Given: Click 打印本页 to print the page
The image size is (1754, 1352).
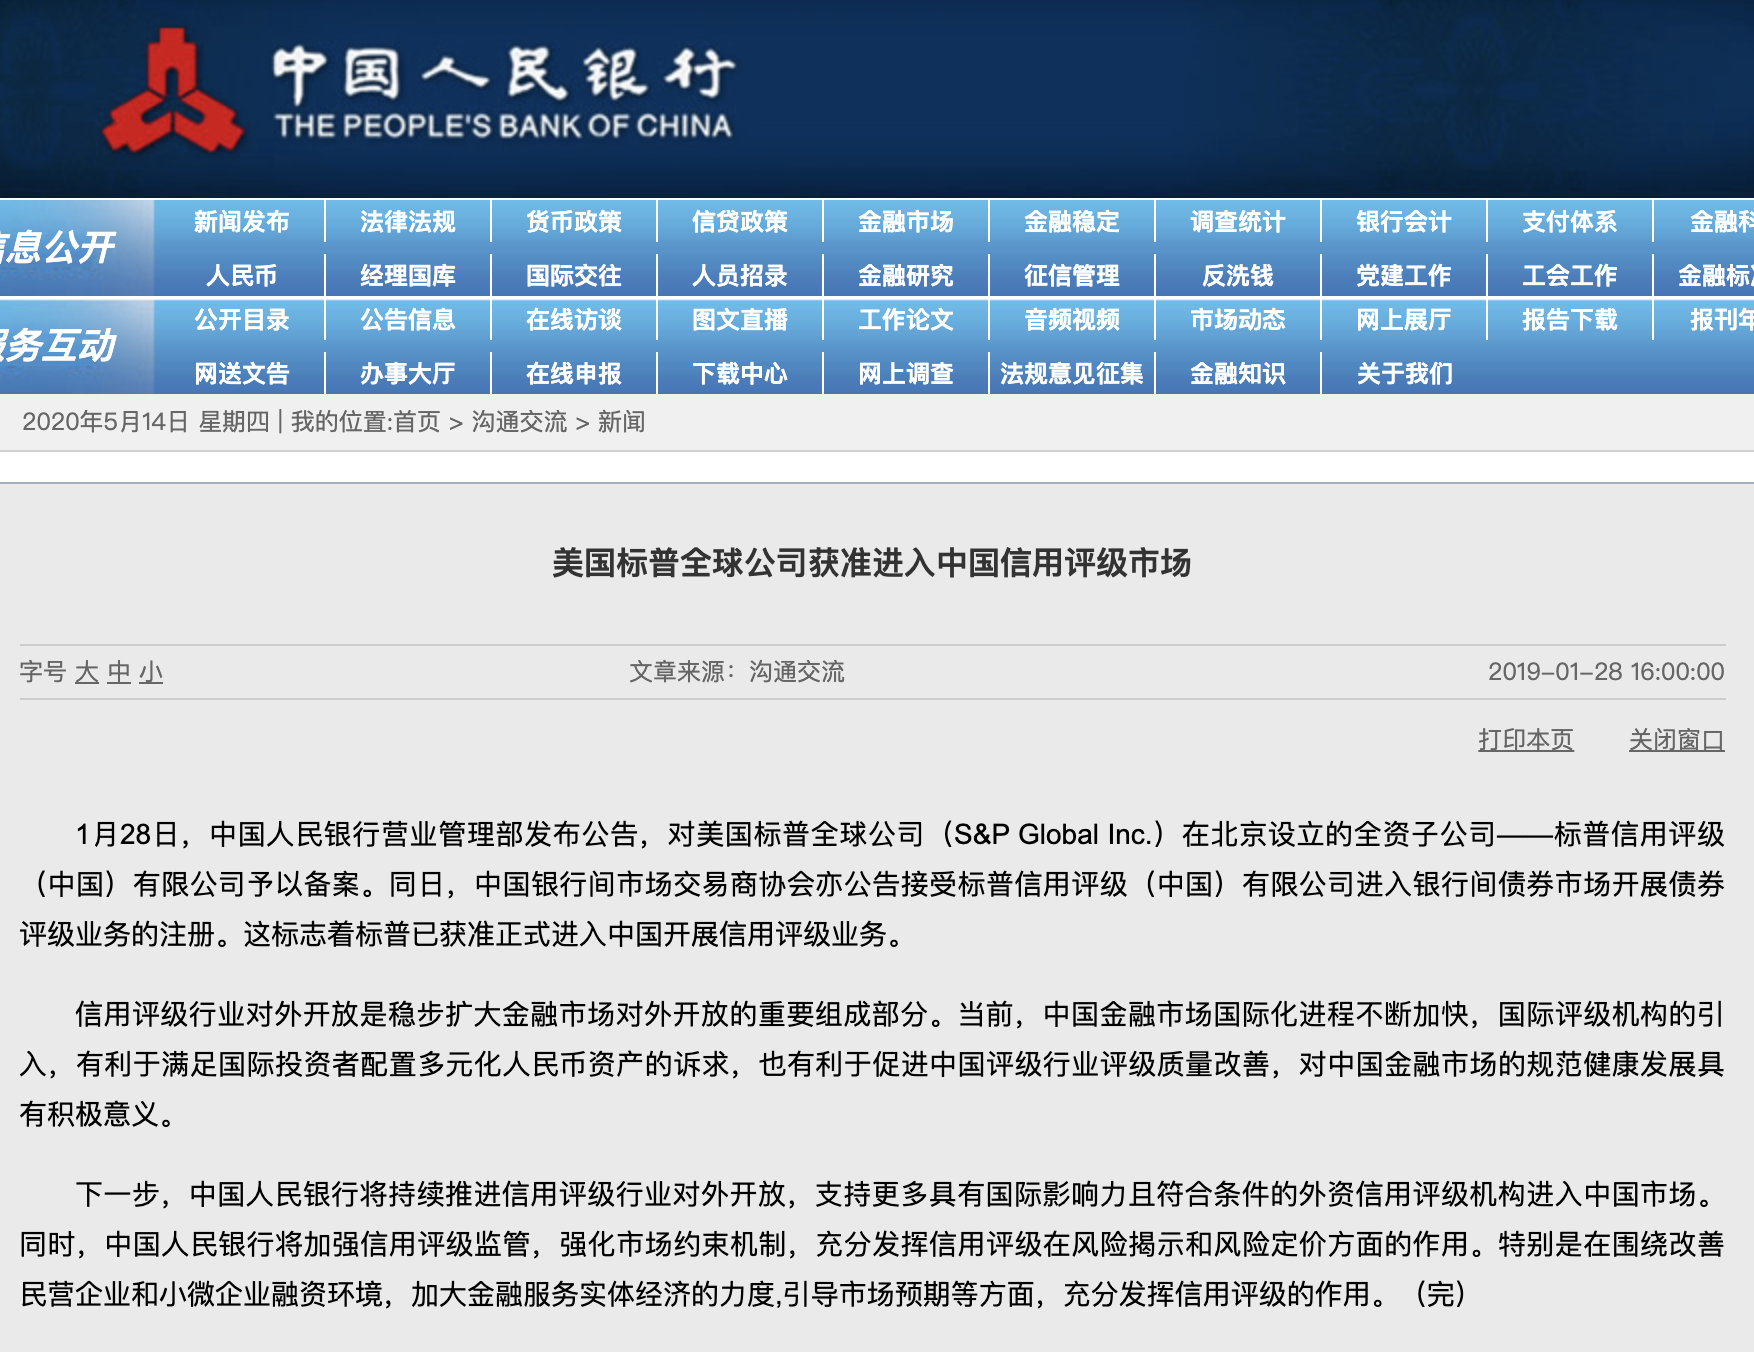Looking at the screenshot, I should point(1525,740).
